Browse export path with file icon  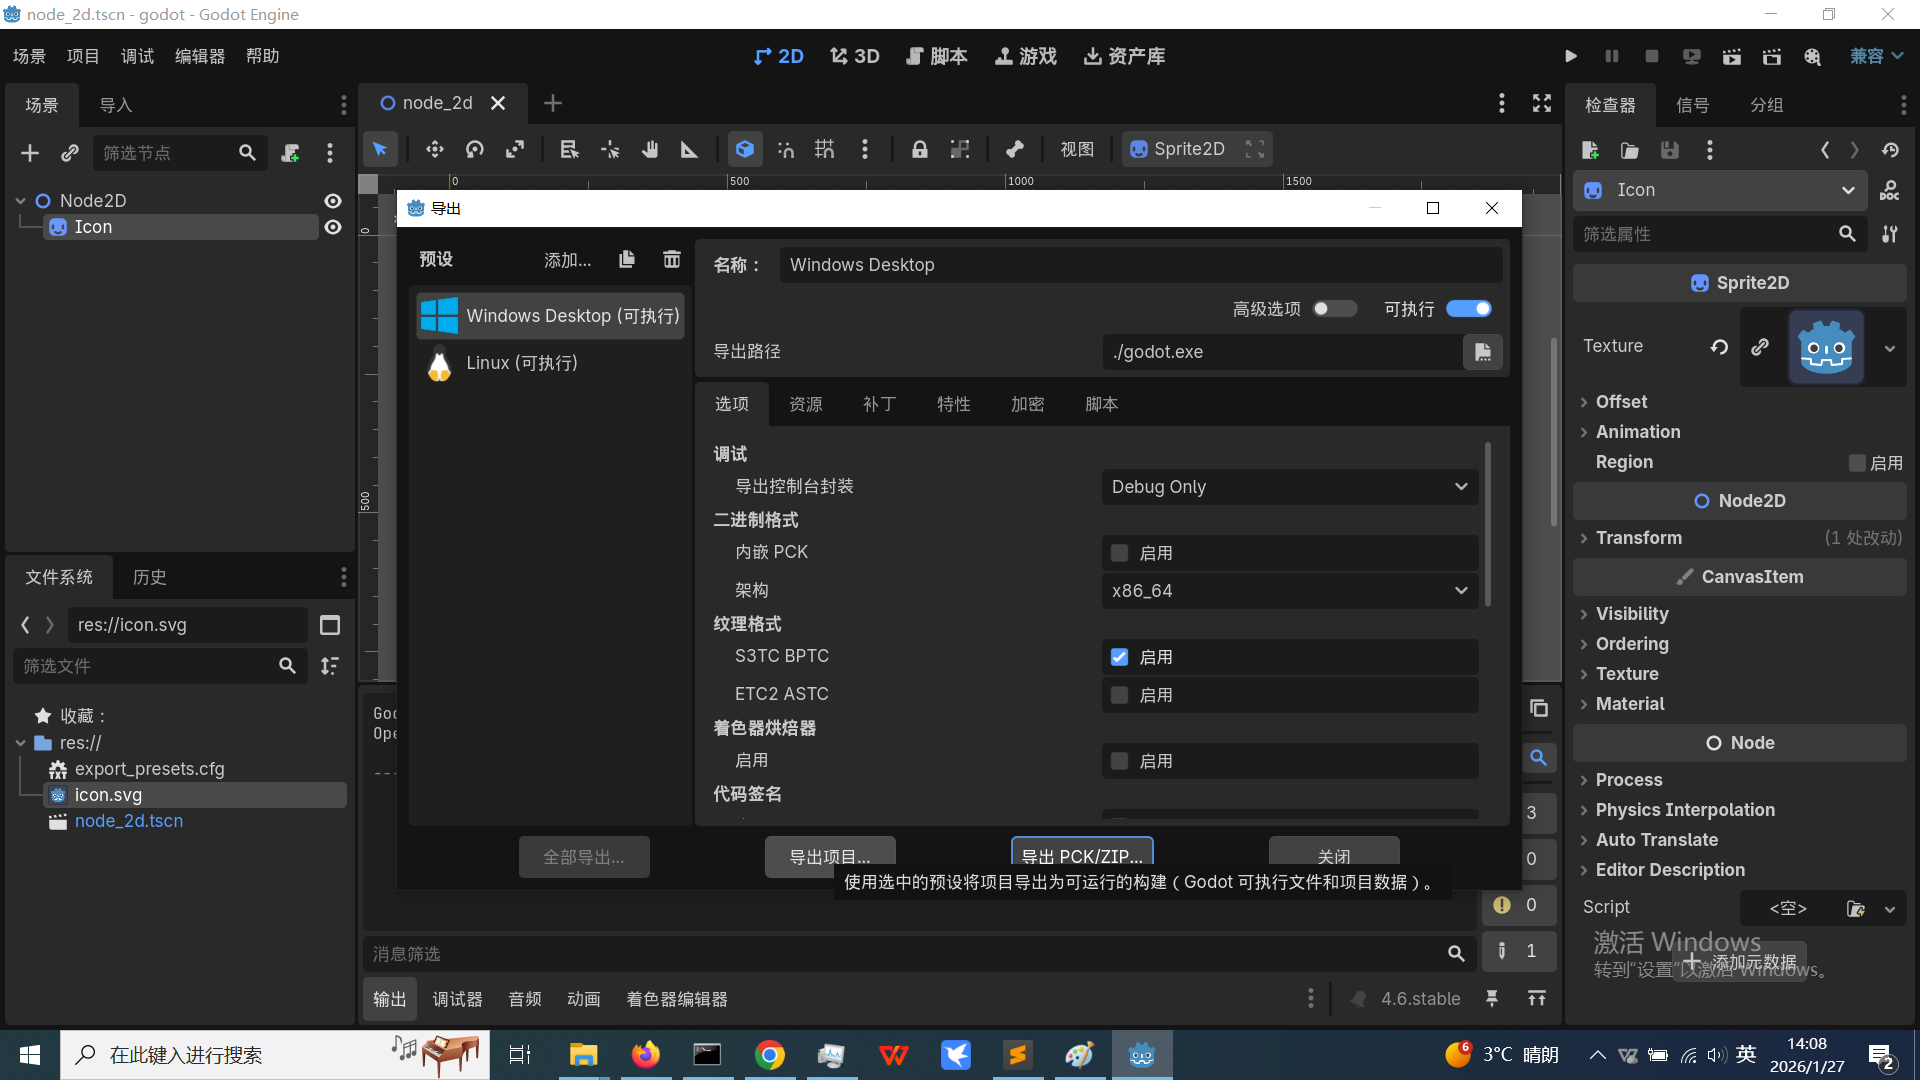[x=1482, y=352]
